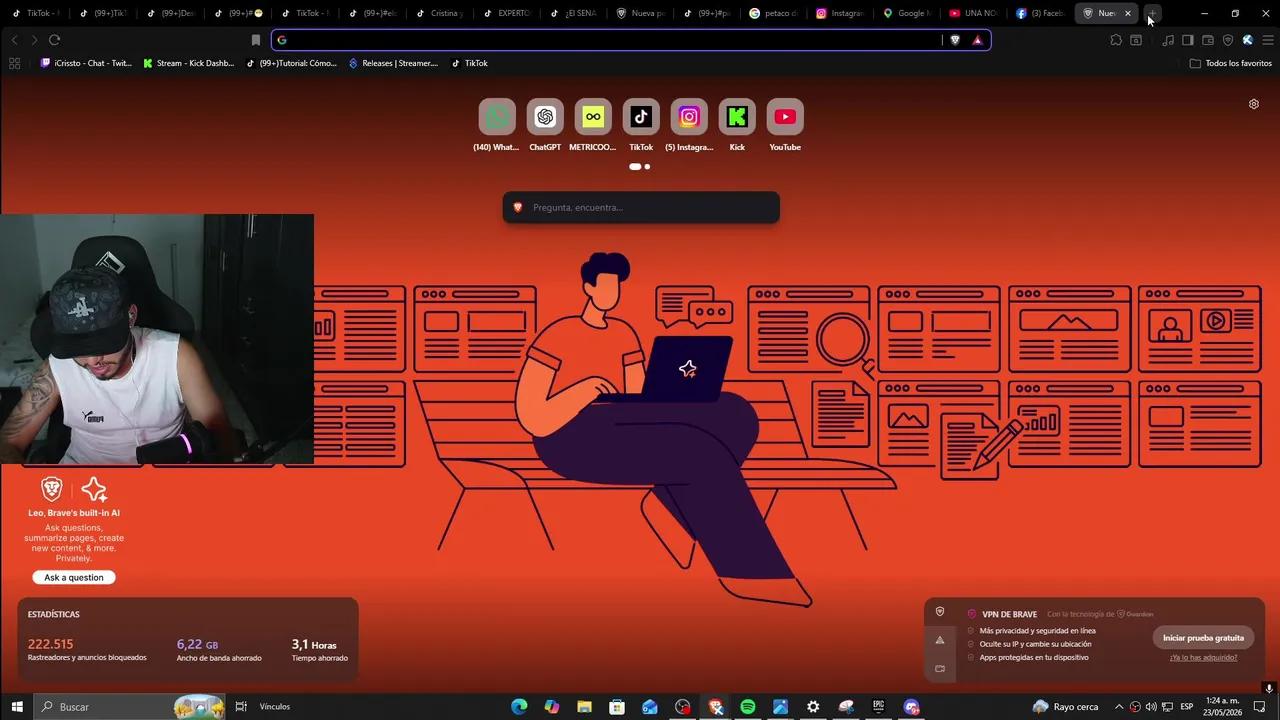
Task: Click the Brave Rewards triangle icon
Action: pos(977,40)
